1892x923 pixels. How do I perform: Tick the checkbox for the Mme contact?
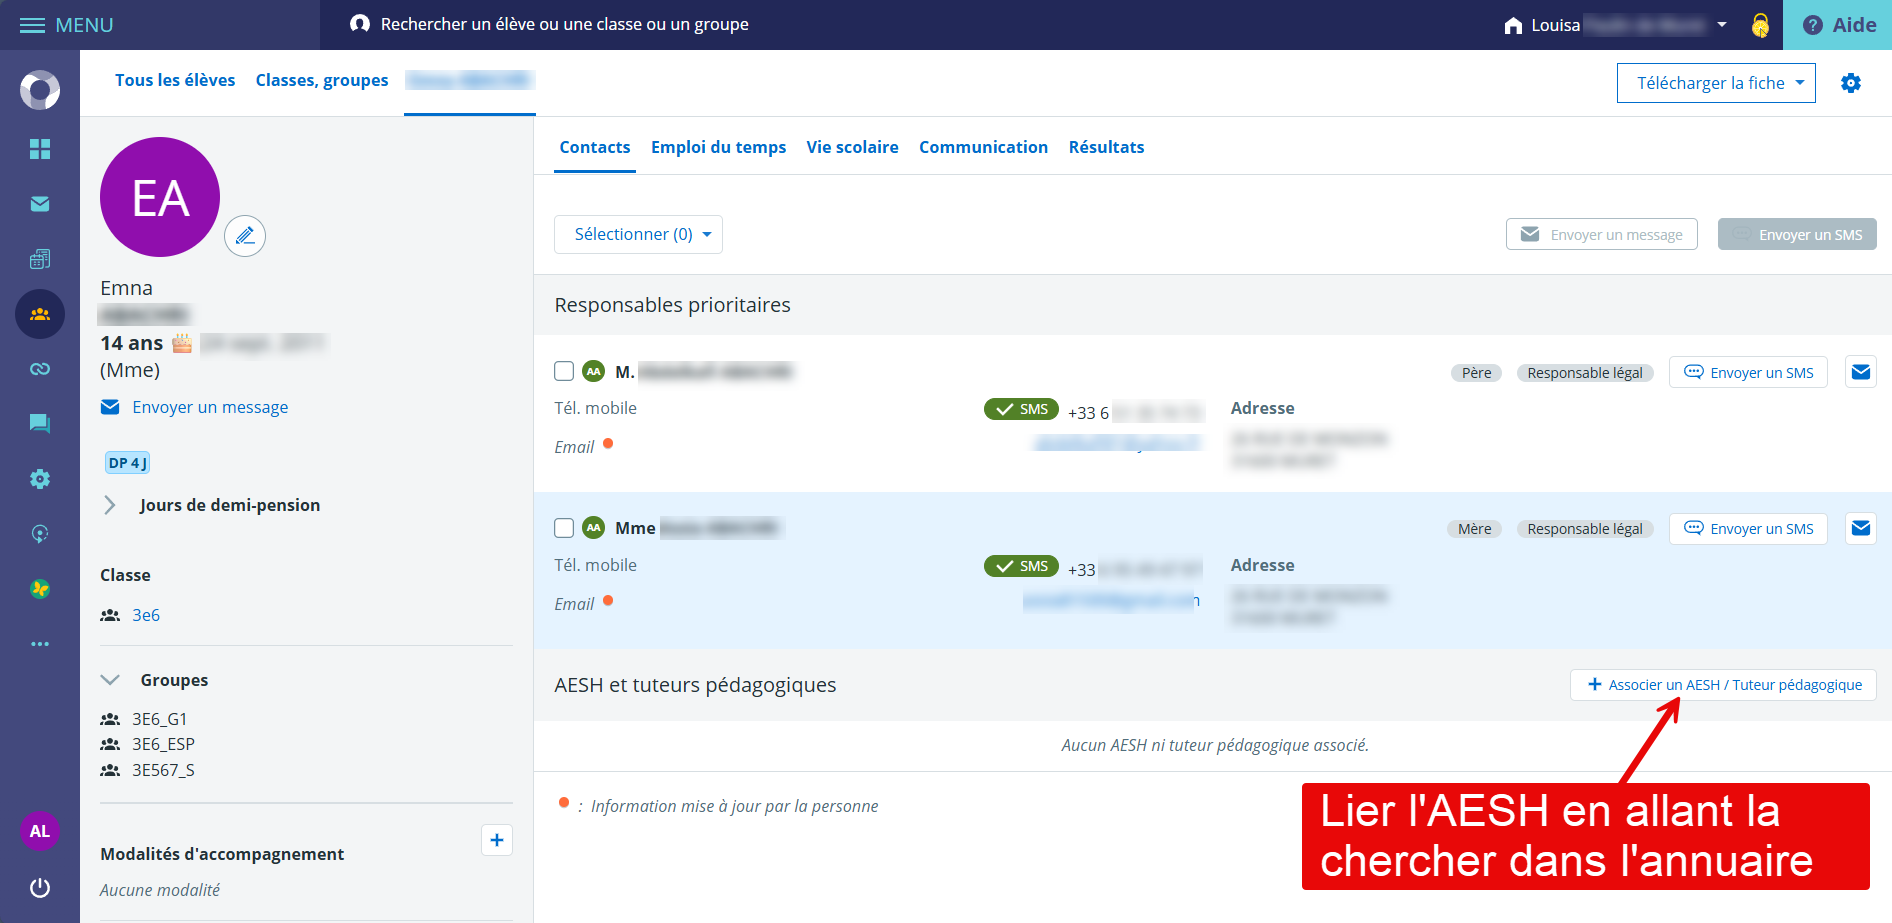tap(564, 528)
